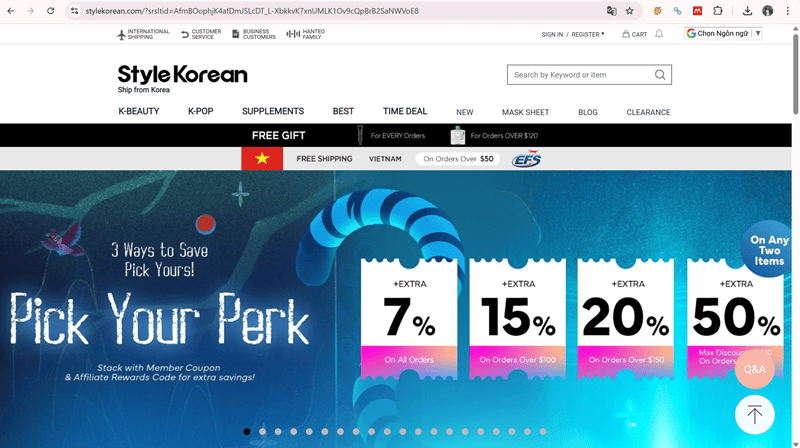The height and width of the screenshot is (448, 800).
Task: Open the CLEARANCE menu item
Action: tap(648, 112)
